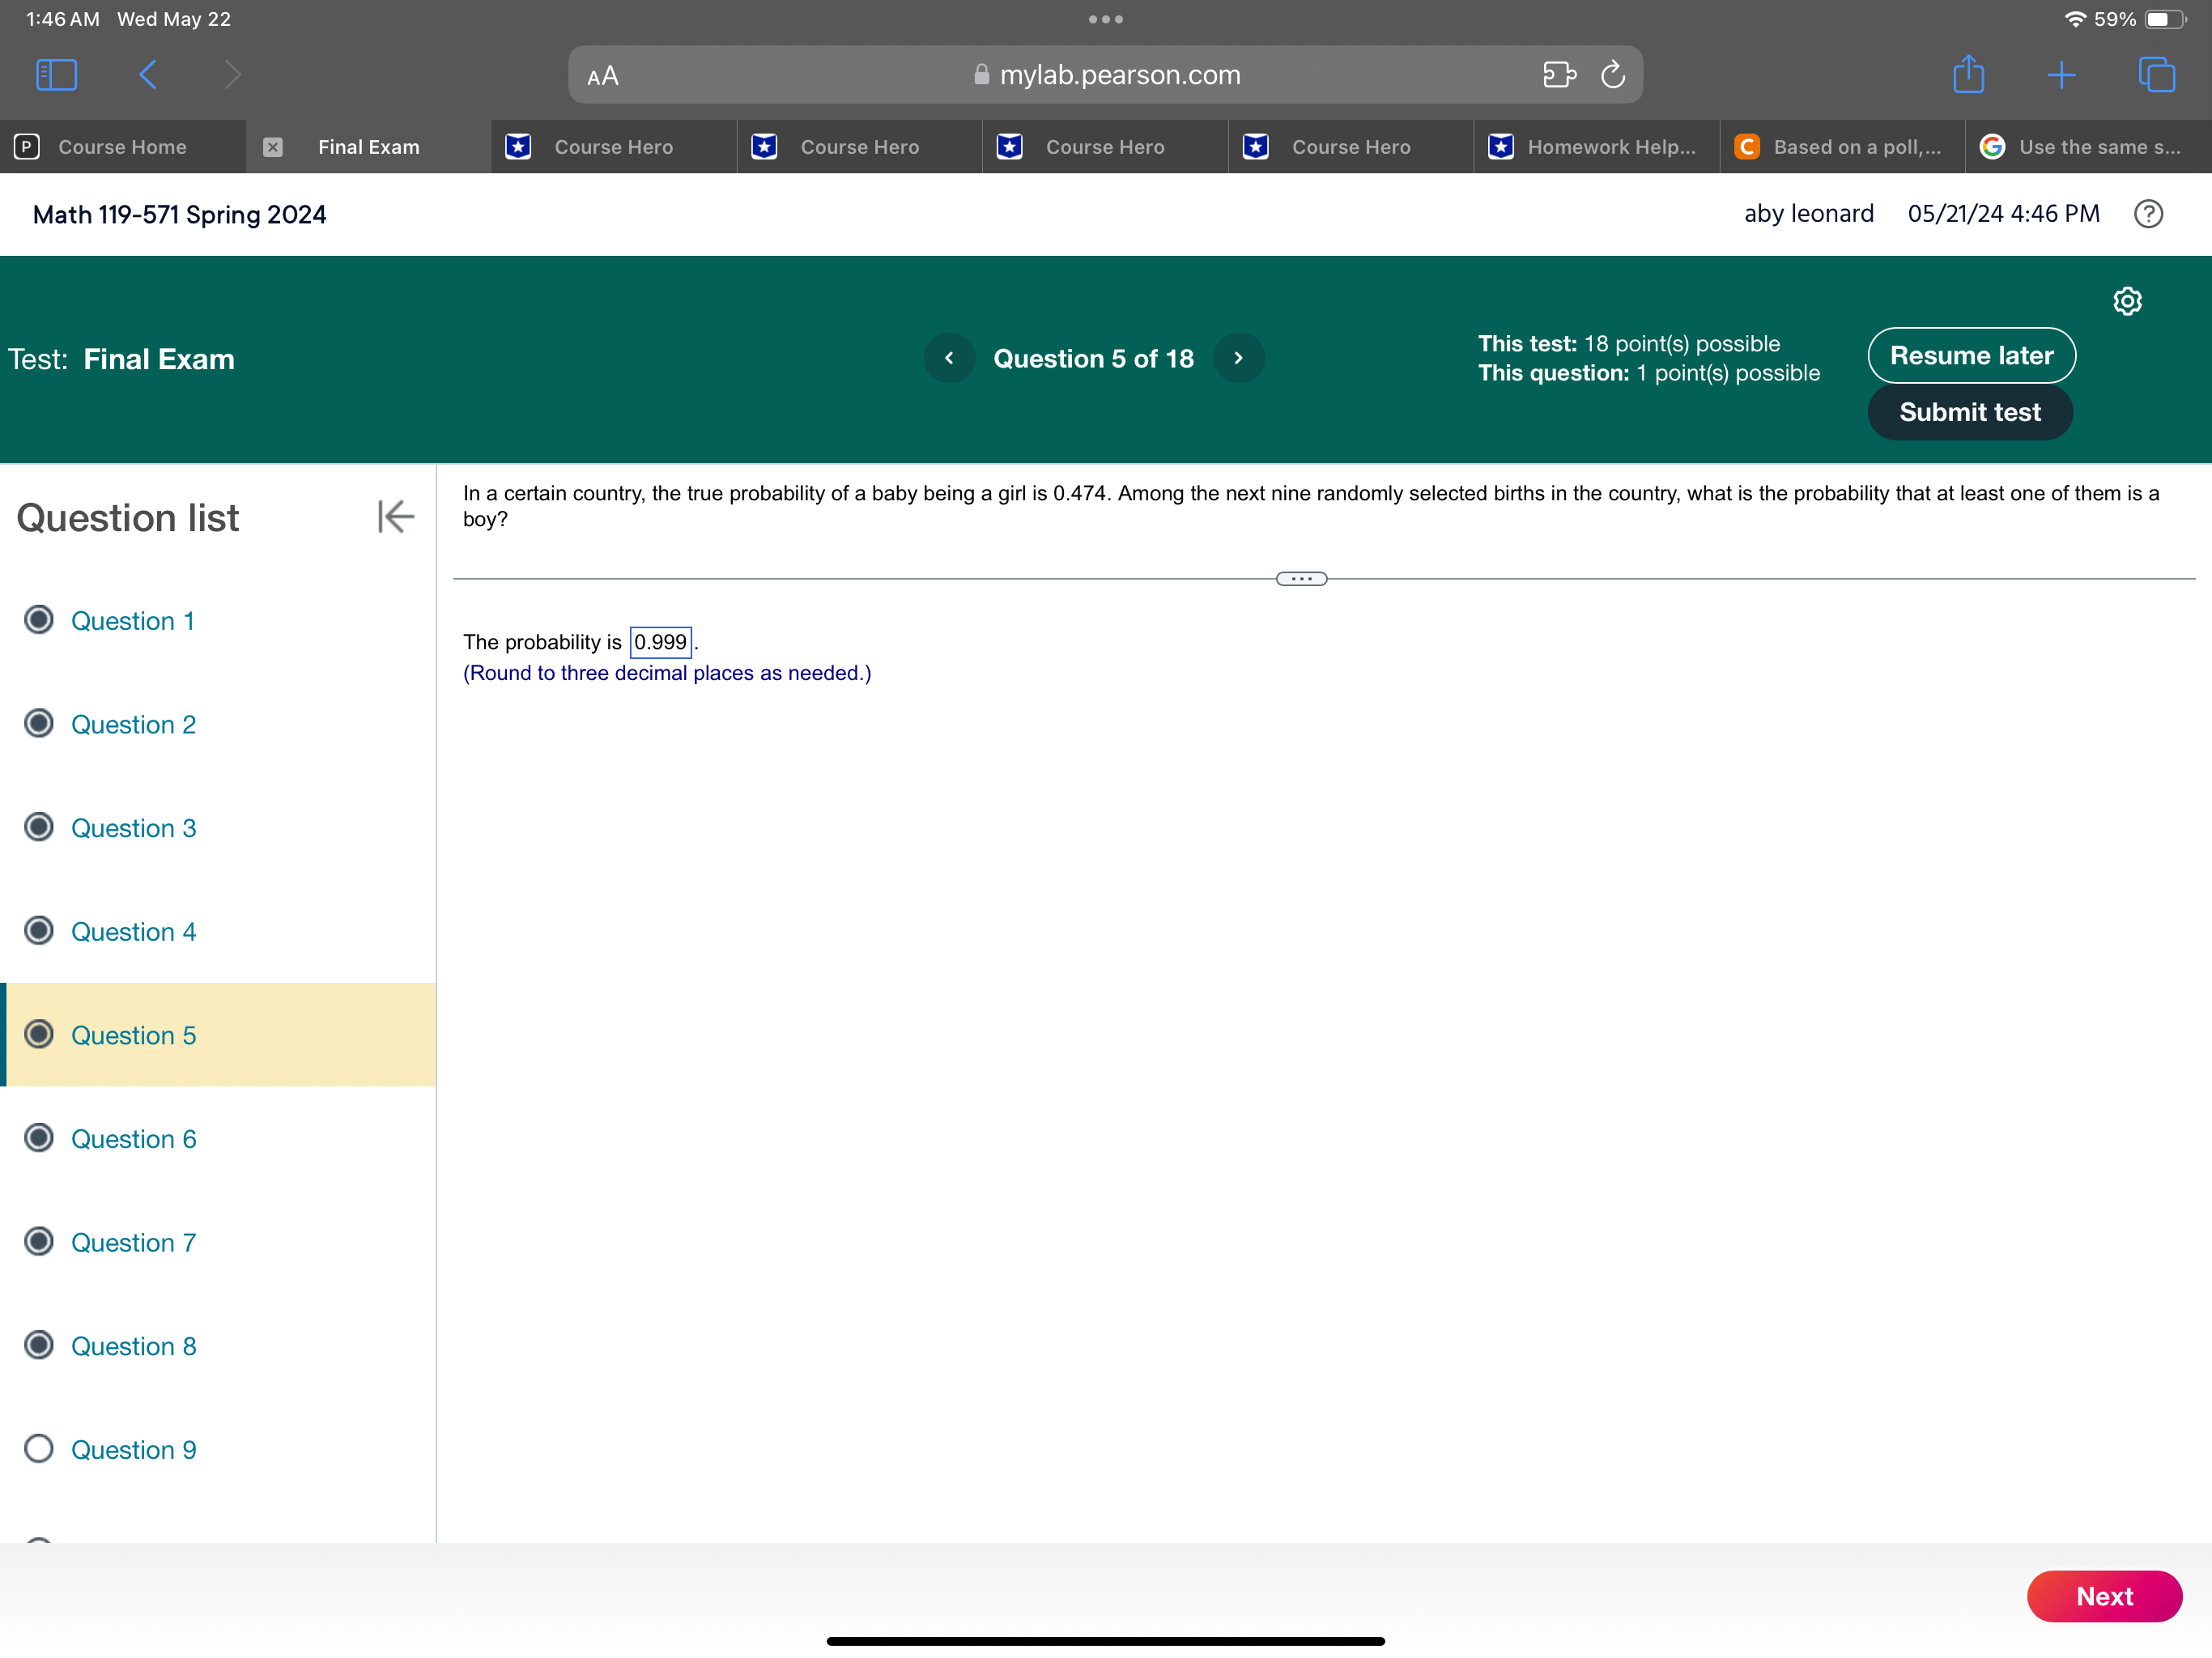The width and height of the screenshot is (2212, 1658).
Task: Click the next question arrow icon
Action: click(x=1236, y=359)
